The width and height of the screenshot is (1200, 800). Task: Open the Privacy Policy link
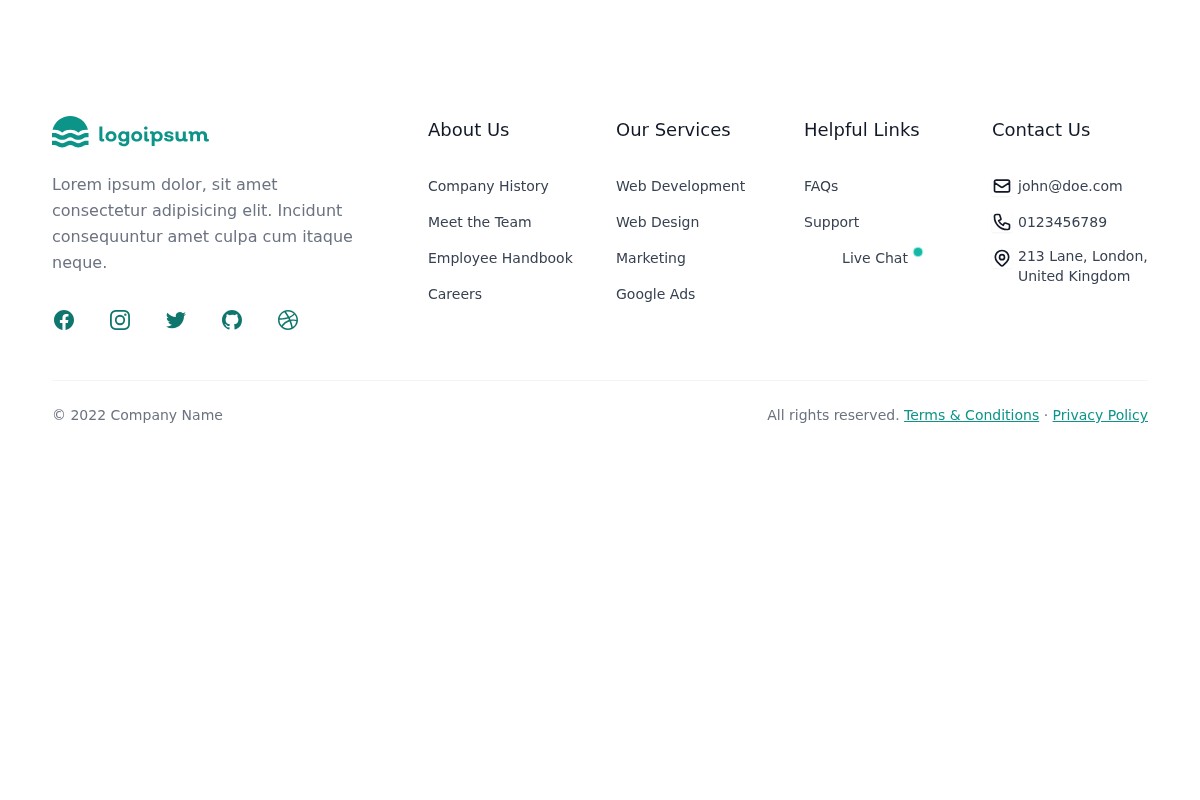1100,415
